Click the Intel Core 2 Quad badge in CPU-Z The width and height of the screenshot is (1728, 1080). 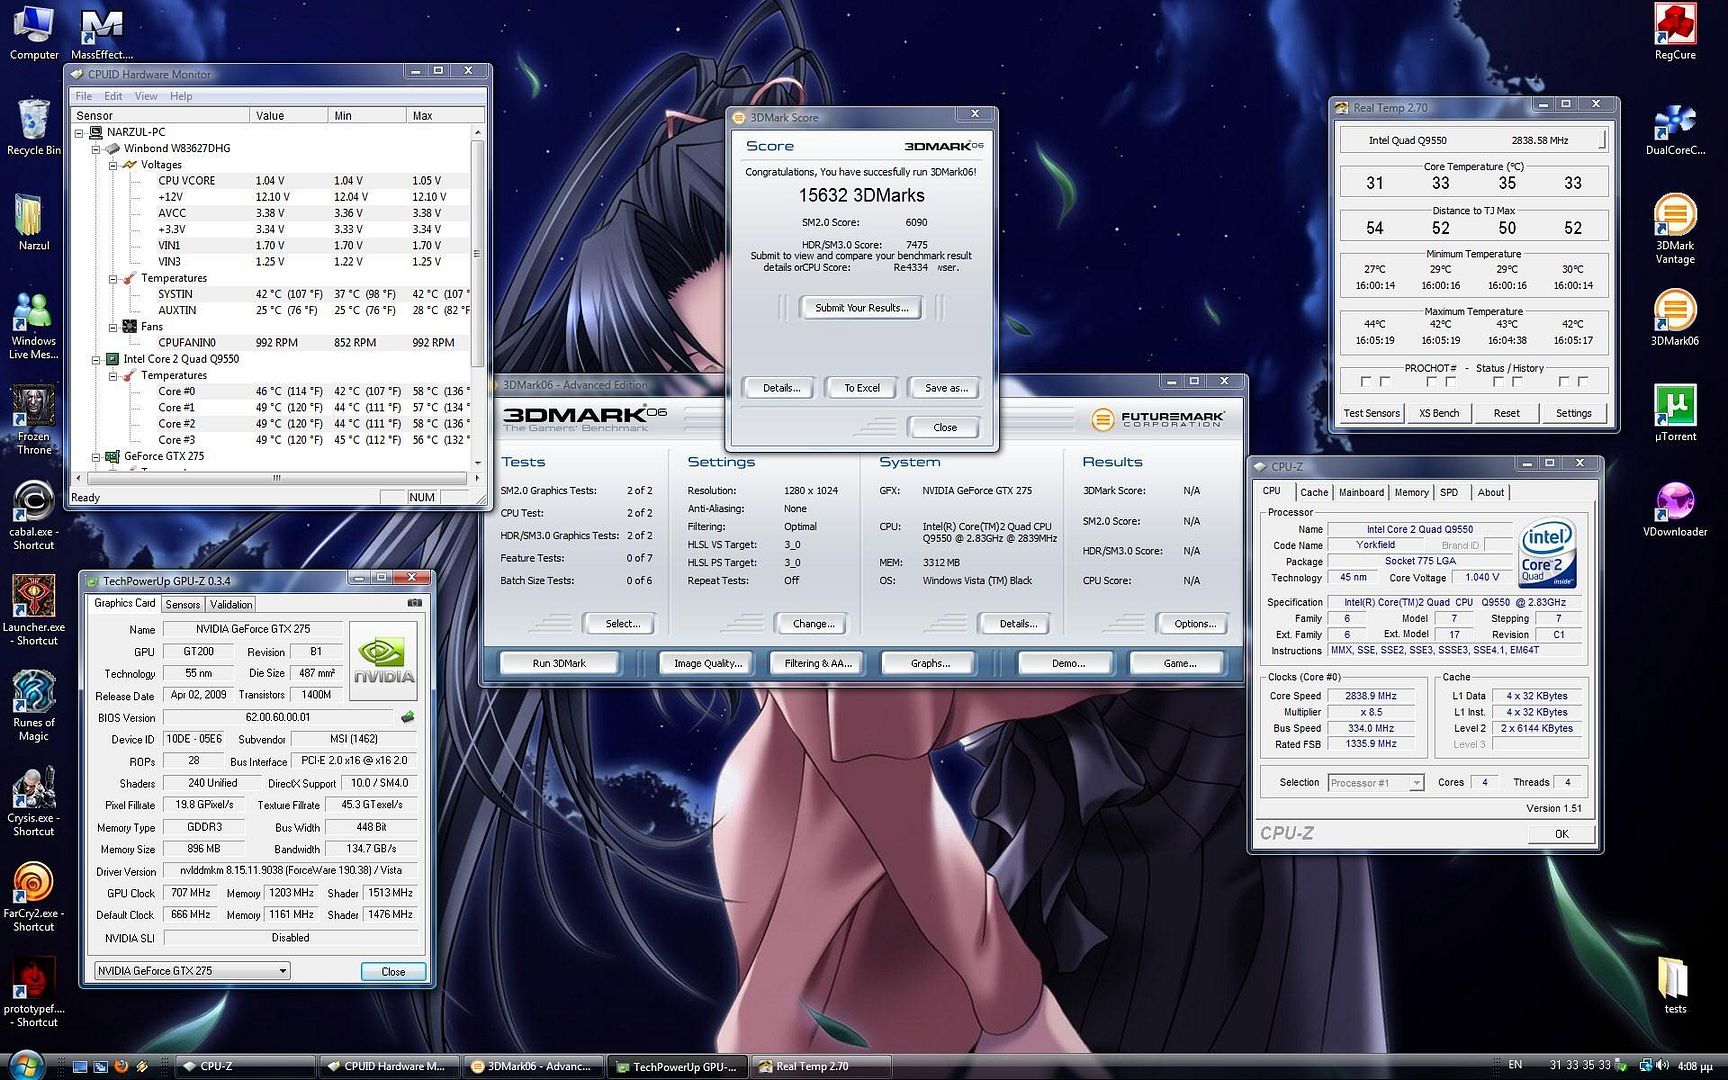[x=1548, y=552]
